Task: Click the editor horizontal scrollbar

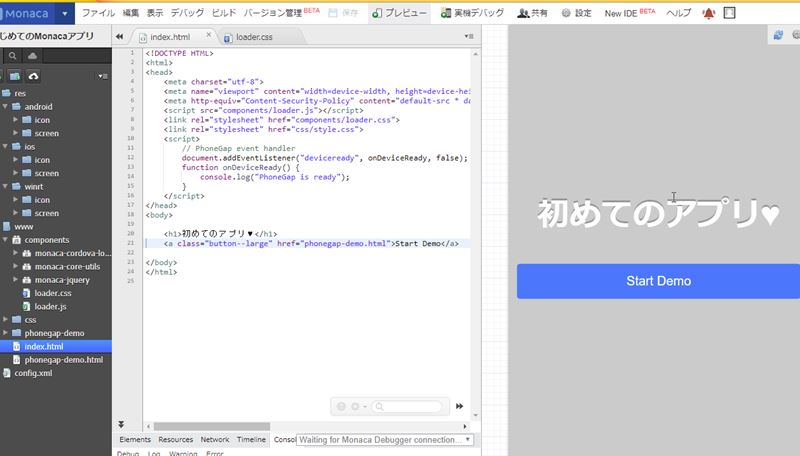Action: (212, 426)
